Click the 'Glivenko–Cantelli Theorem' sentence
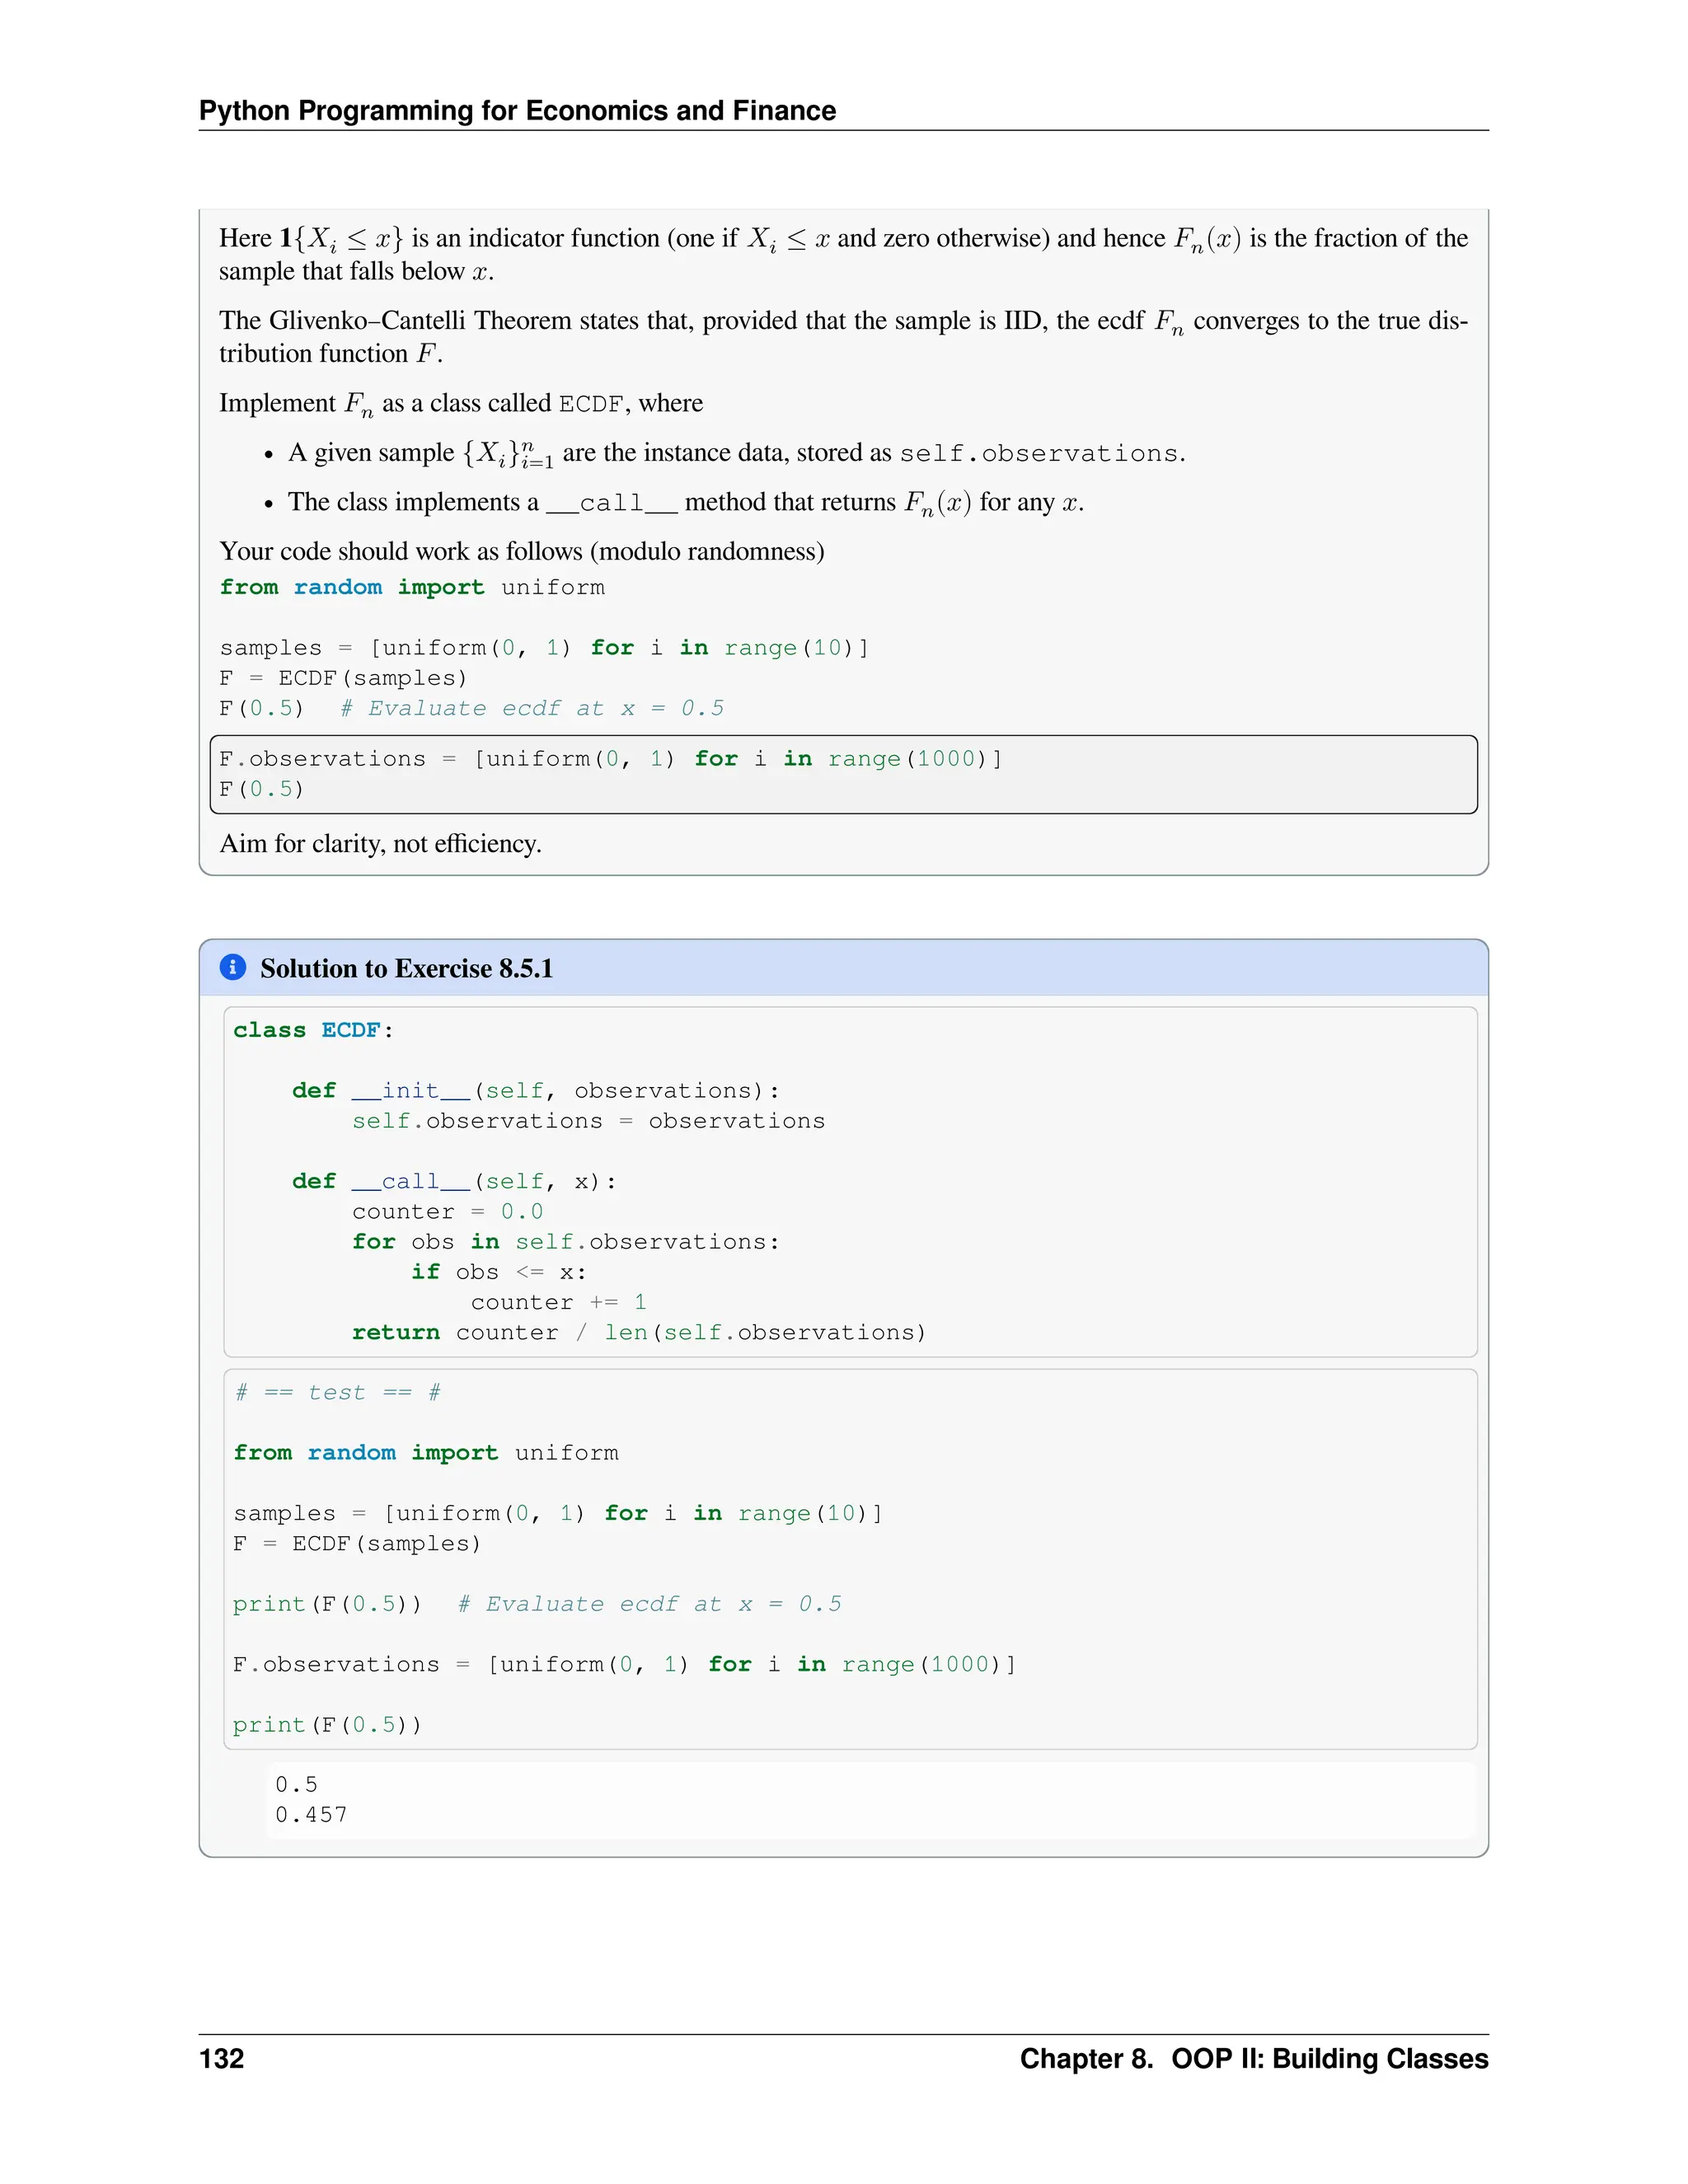The width and height of the screenshot is (1688, 2184). click(x=843, y=337)
